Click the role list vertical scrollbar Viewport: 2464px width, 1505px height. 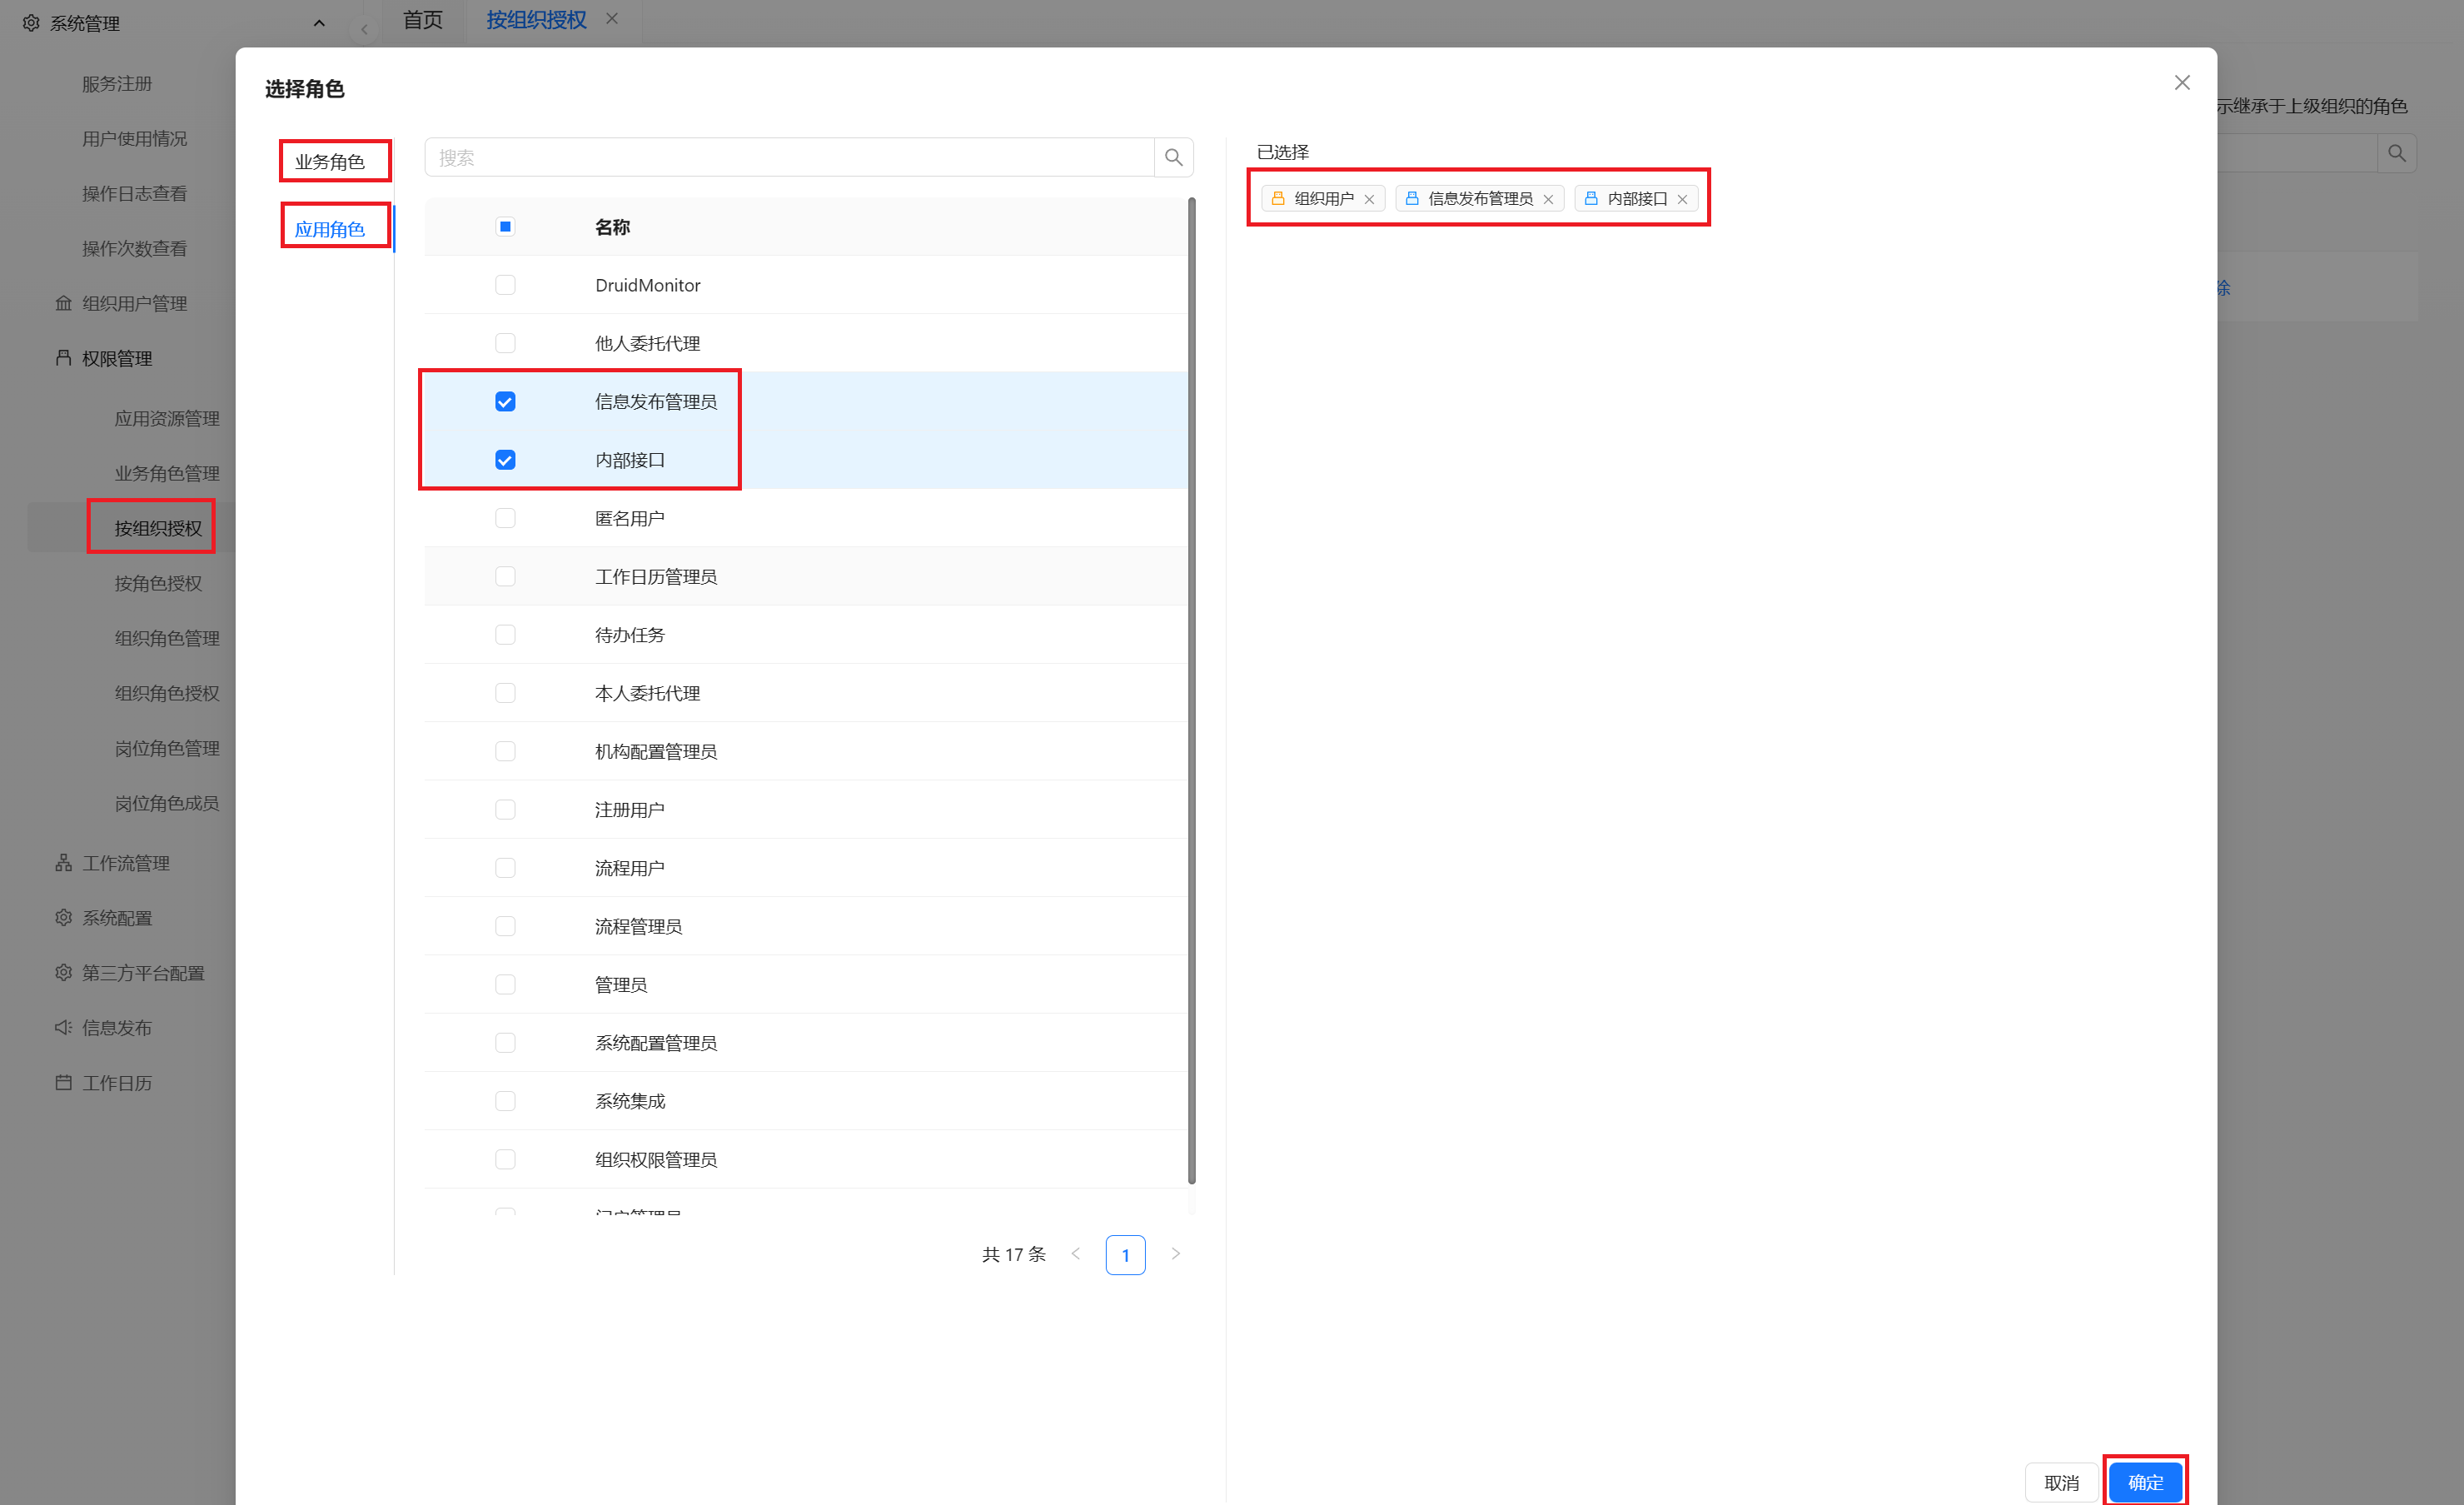tap(1191, 690)
